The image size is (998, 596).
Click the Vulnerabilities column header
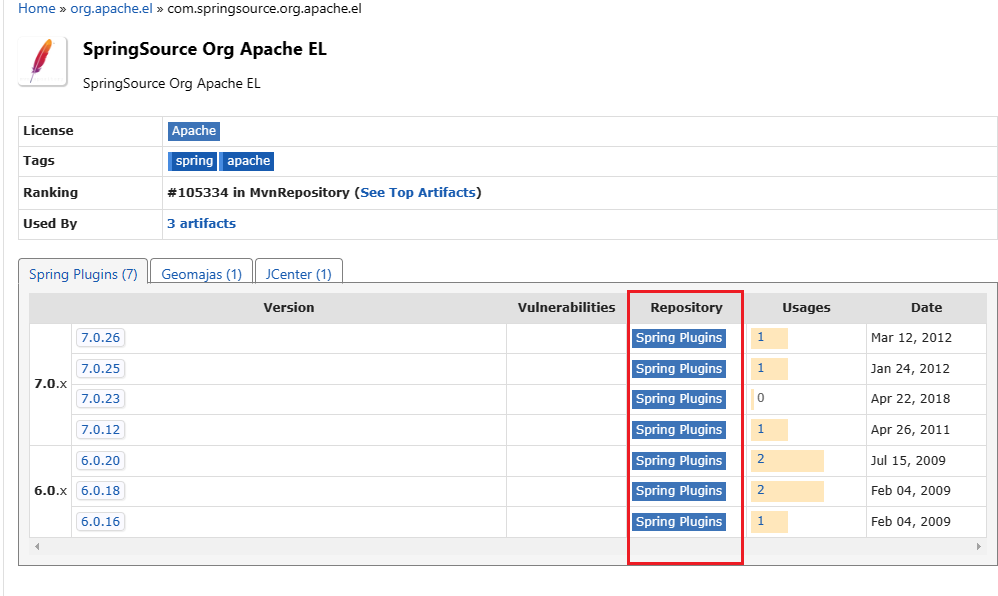pyautogui.click(x=566, y=308)
